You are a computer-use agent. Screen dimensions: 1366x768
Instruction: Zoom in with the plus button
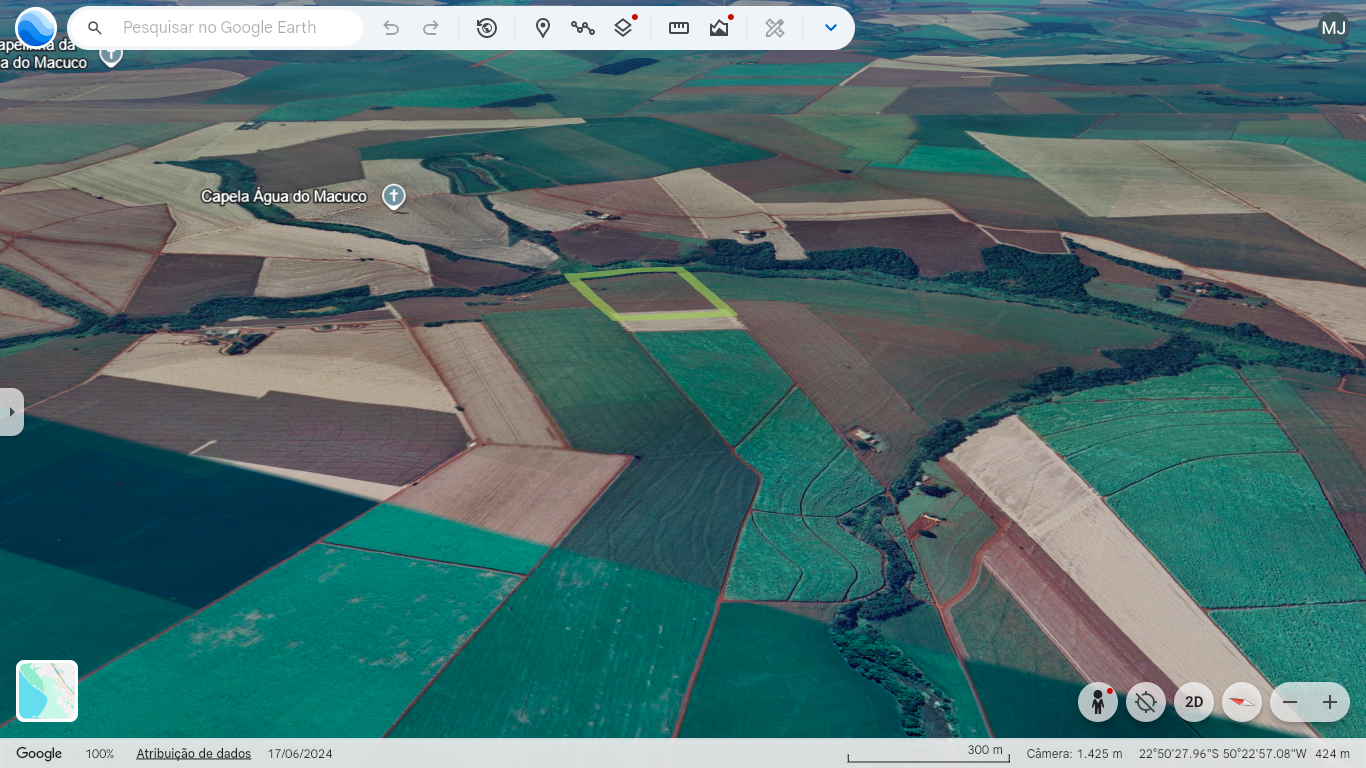pyautogui.click(x=1330, y=702)
